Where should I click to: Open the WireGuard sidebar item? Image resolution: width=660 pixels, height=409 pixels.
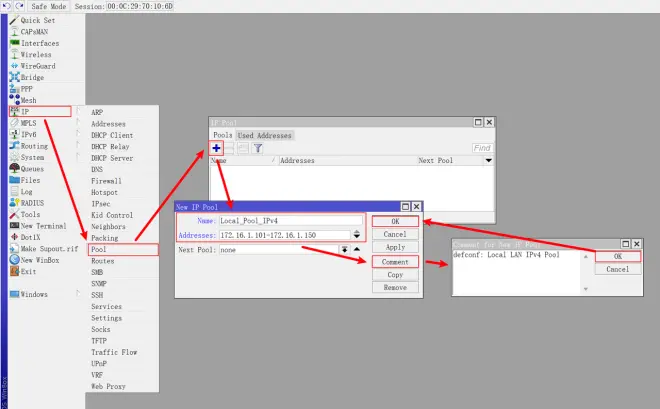pos(38,66)
